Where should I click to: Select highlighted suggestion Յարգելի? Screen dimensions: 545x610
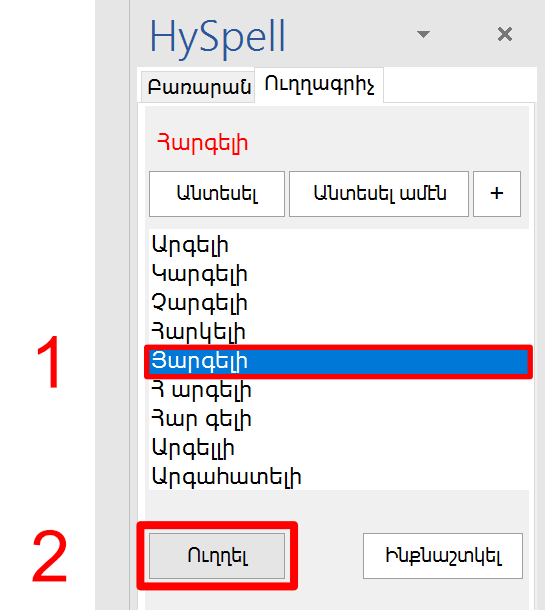tap(338, 361)
